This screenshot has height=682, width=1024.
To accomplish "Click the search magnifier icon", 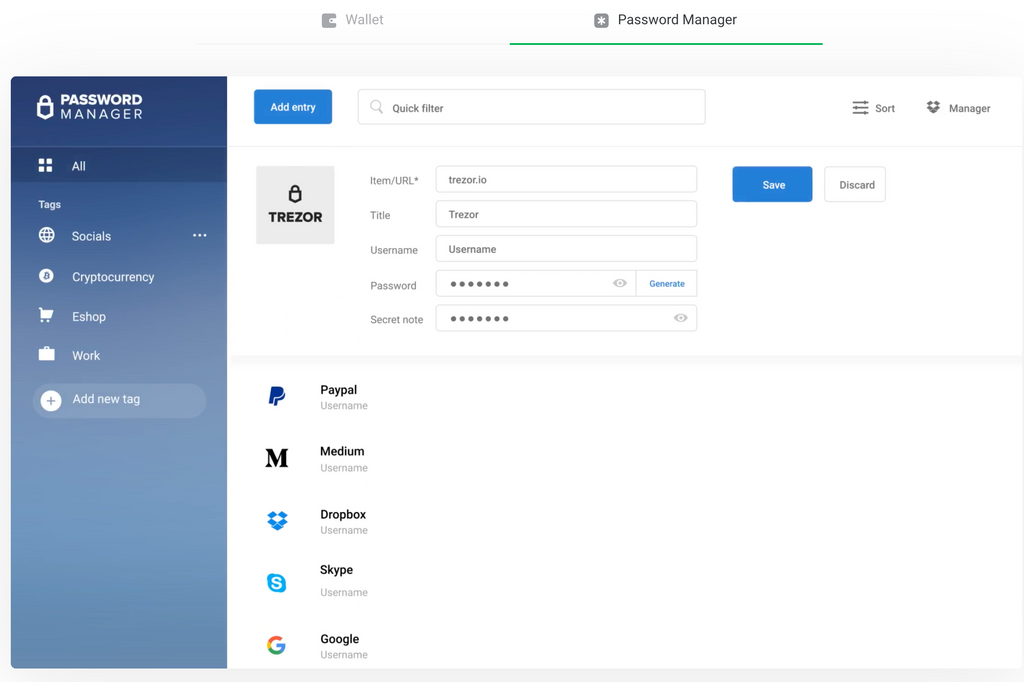I will pyautogui.click(x=377, y=106).
